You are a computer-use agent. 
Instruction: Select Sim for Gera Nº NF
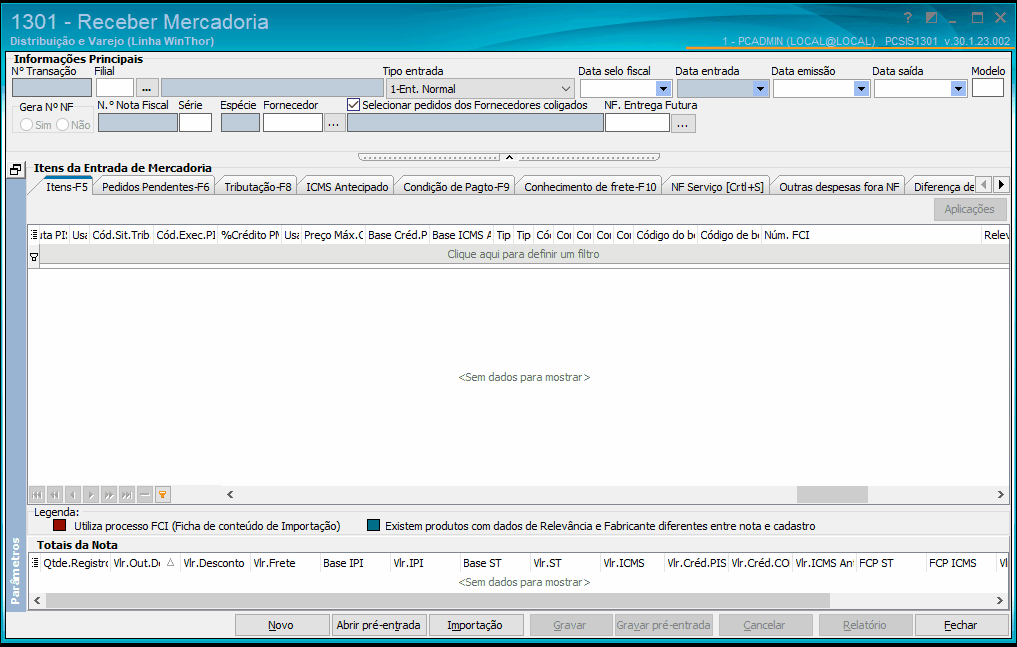pyautogui.click(x=27, y=124)
